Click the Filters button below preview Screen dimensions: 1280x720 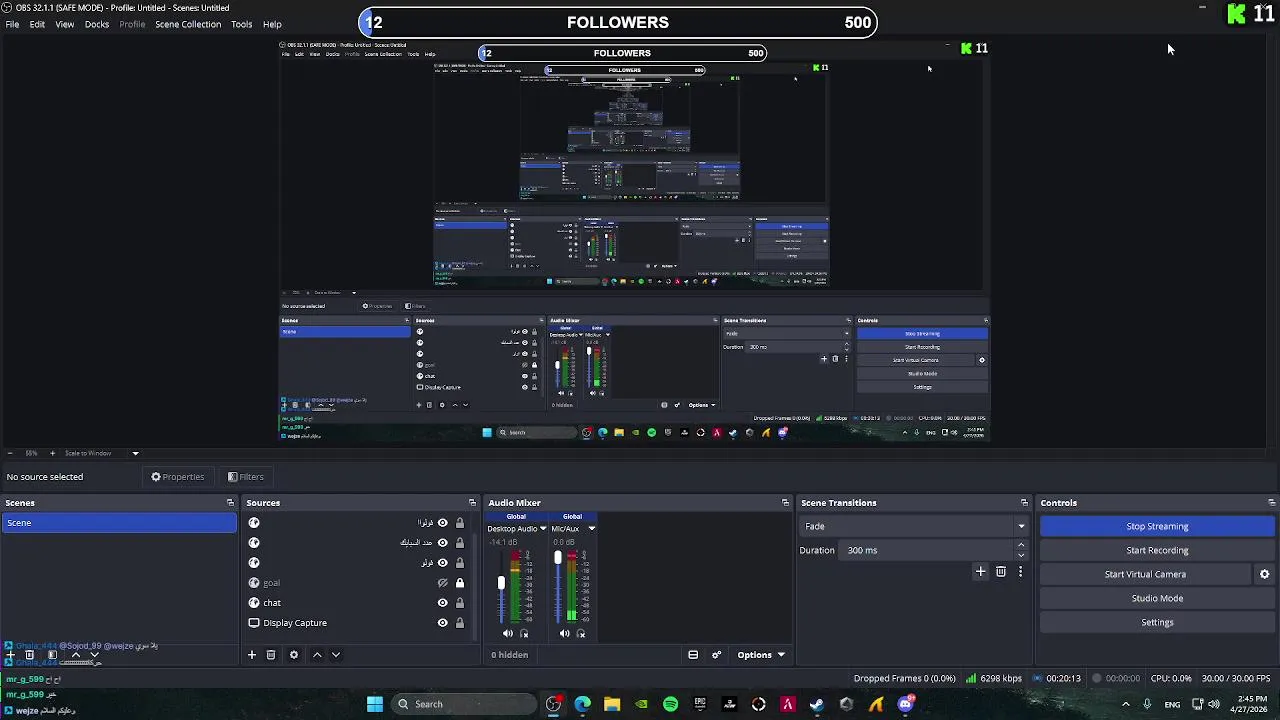pos(245,477)
